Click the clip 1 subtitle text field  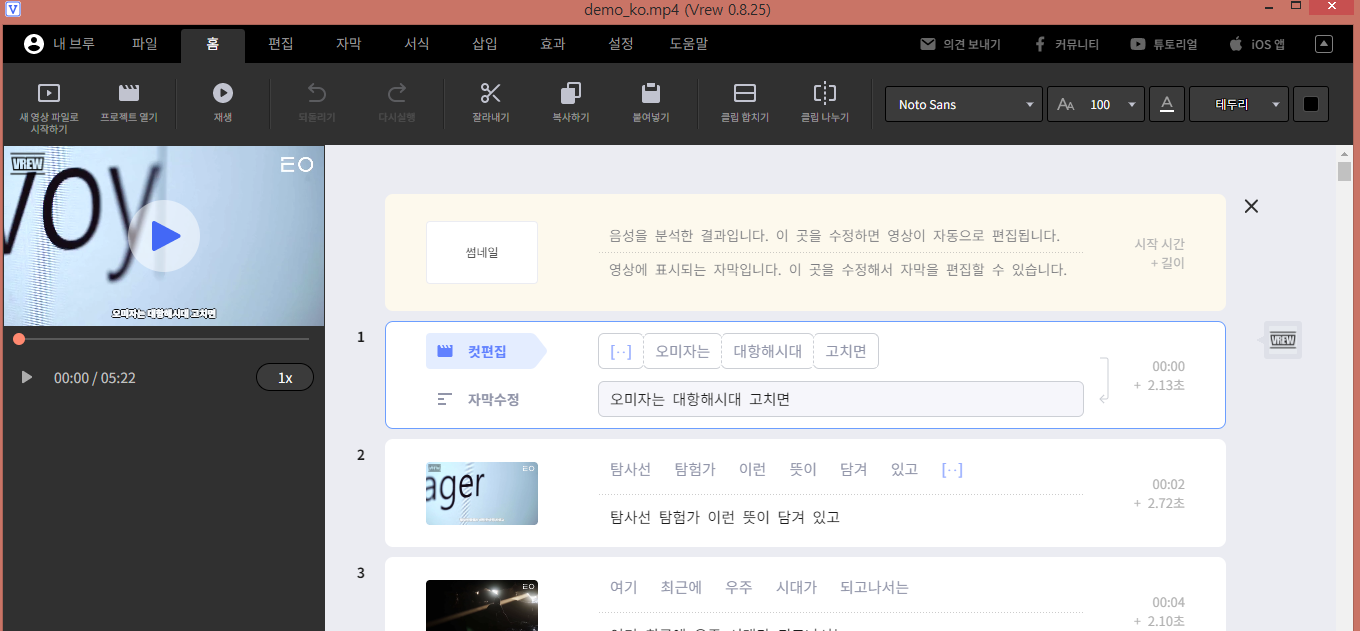(841, 399)
